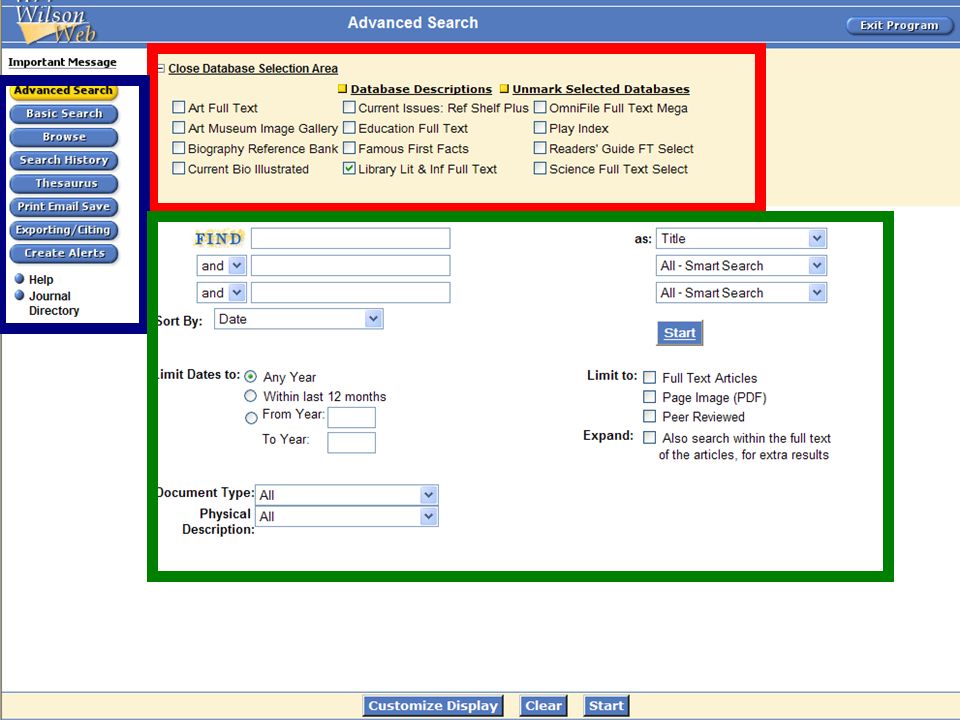960x720 pixels.
Task: Check Current Issues: Ref Shelf Plus
Action: coord(349,107)
